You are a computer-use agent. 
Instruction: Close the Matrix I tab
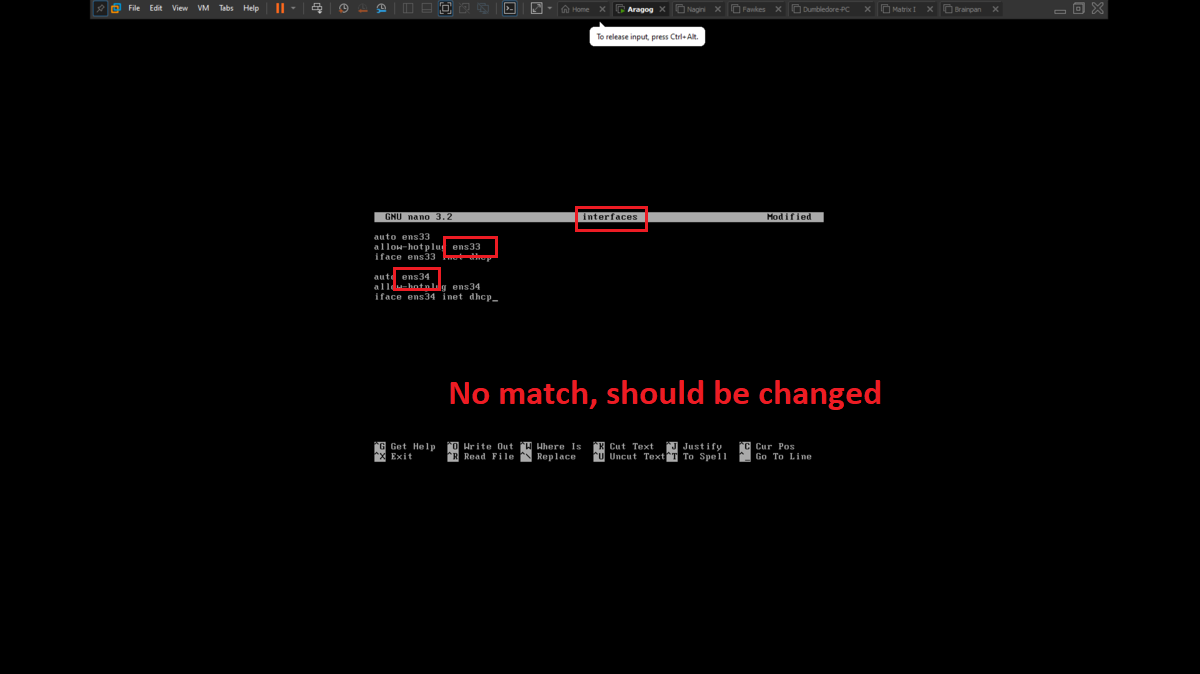[930, 9]
